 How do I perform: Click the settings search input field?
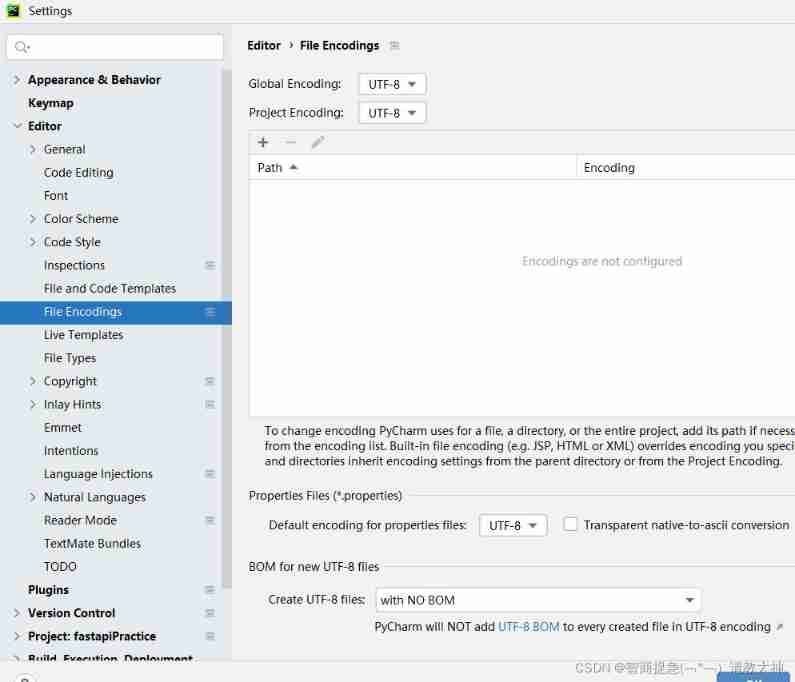115,47
